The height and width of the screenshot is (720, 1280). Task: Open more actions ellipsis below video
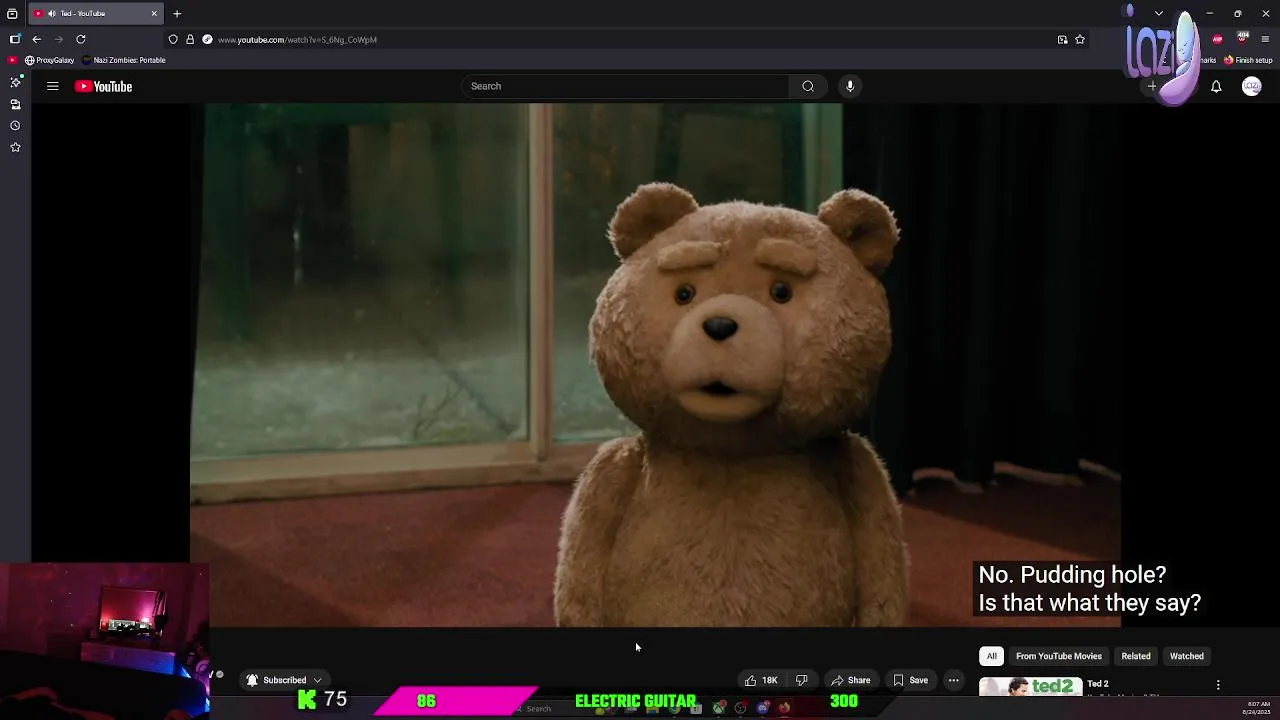953,680
